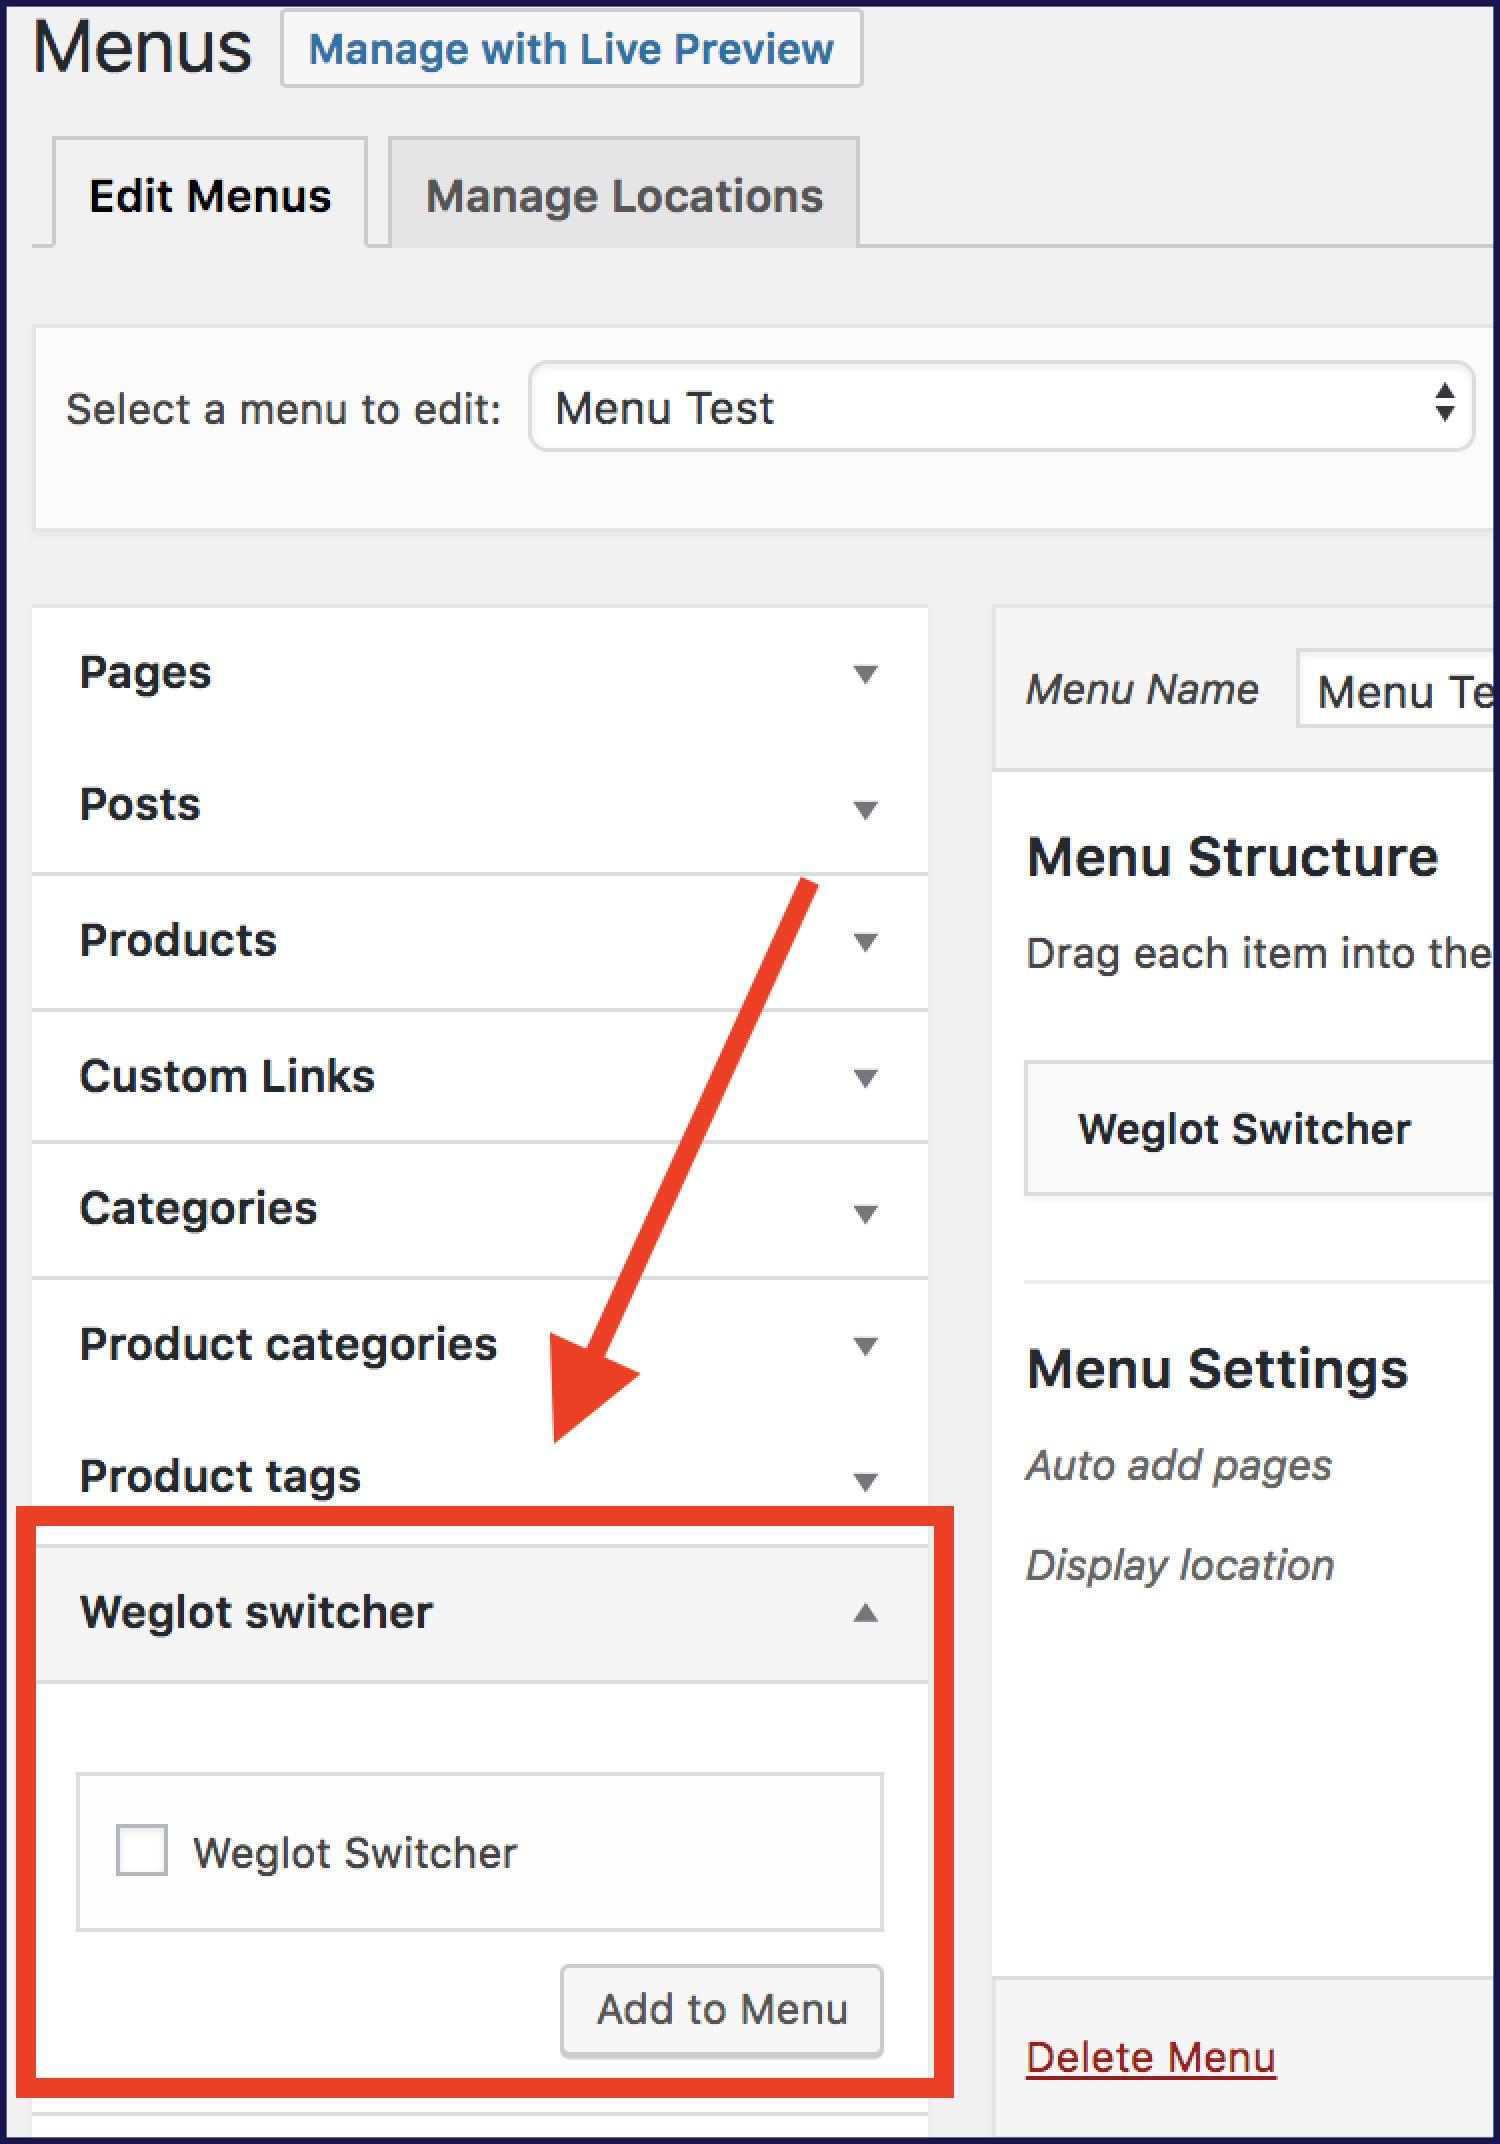Click the Custom Links panel title
The image size is (1500, 2144).
pyautogui.click(x=227, y=1076)
